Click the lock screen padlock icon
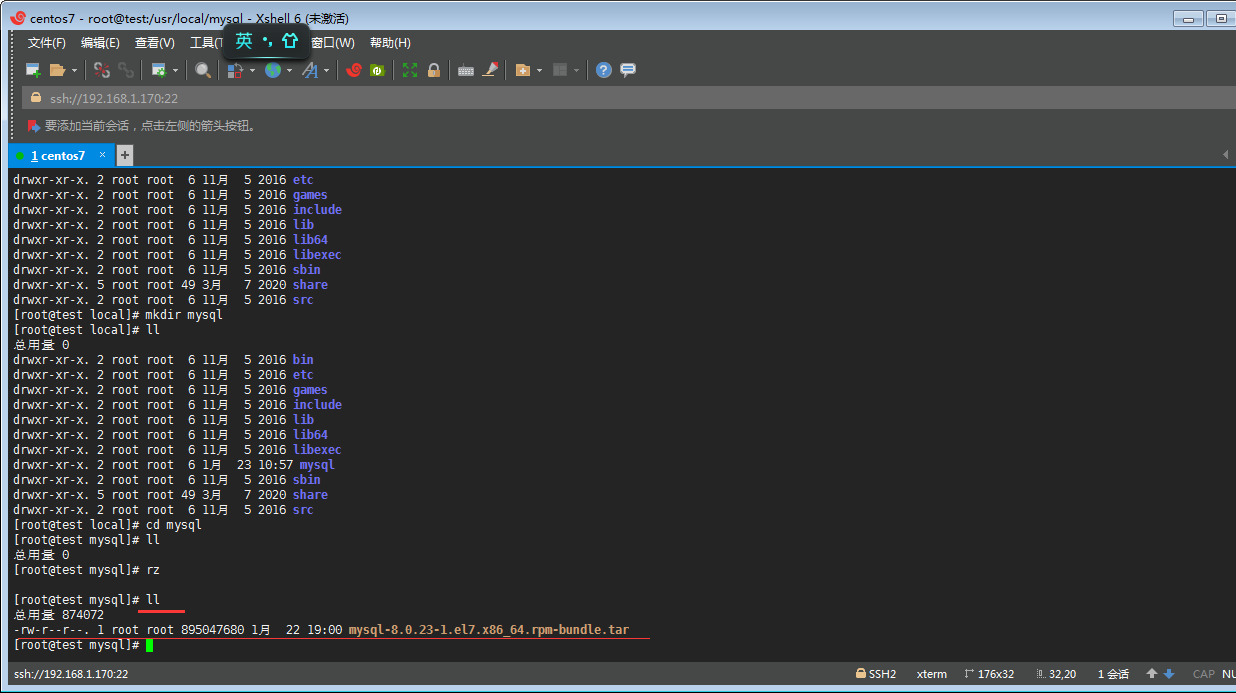 [x=434, y=70]
